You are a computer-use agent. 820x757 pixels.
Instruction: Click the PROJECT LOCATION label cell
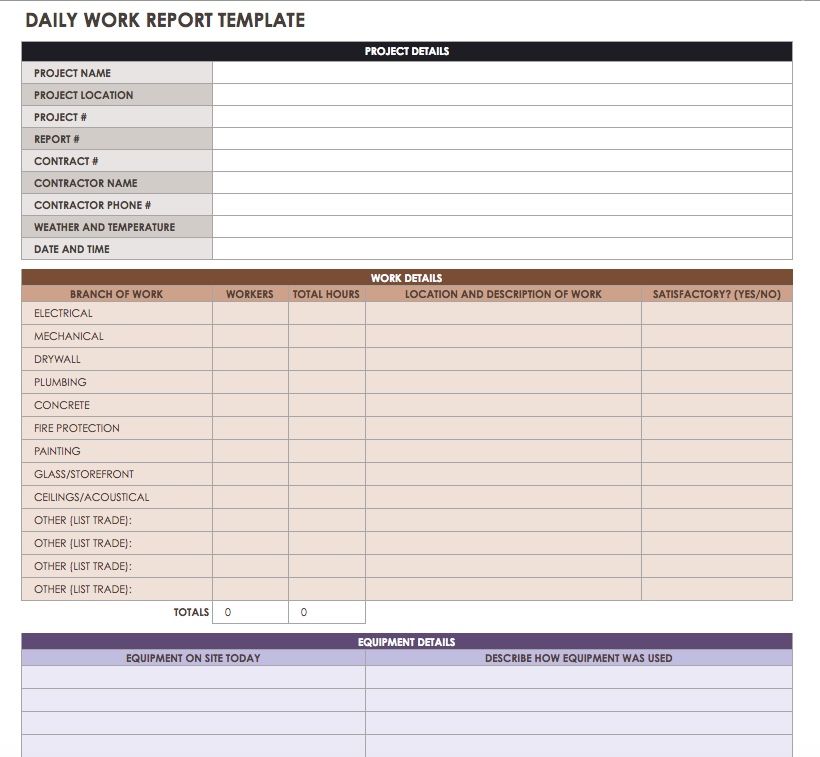pos(117,95)
